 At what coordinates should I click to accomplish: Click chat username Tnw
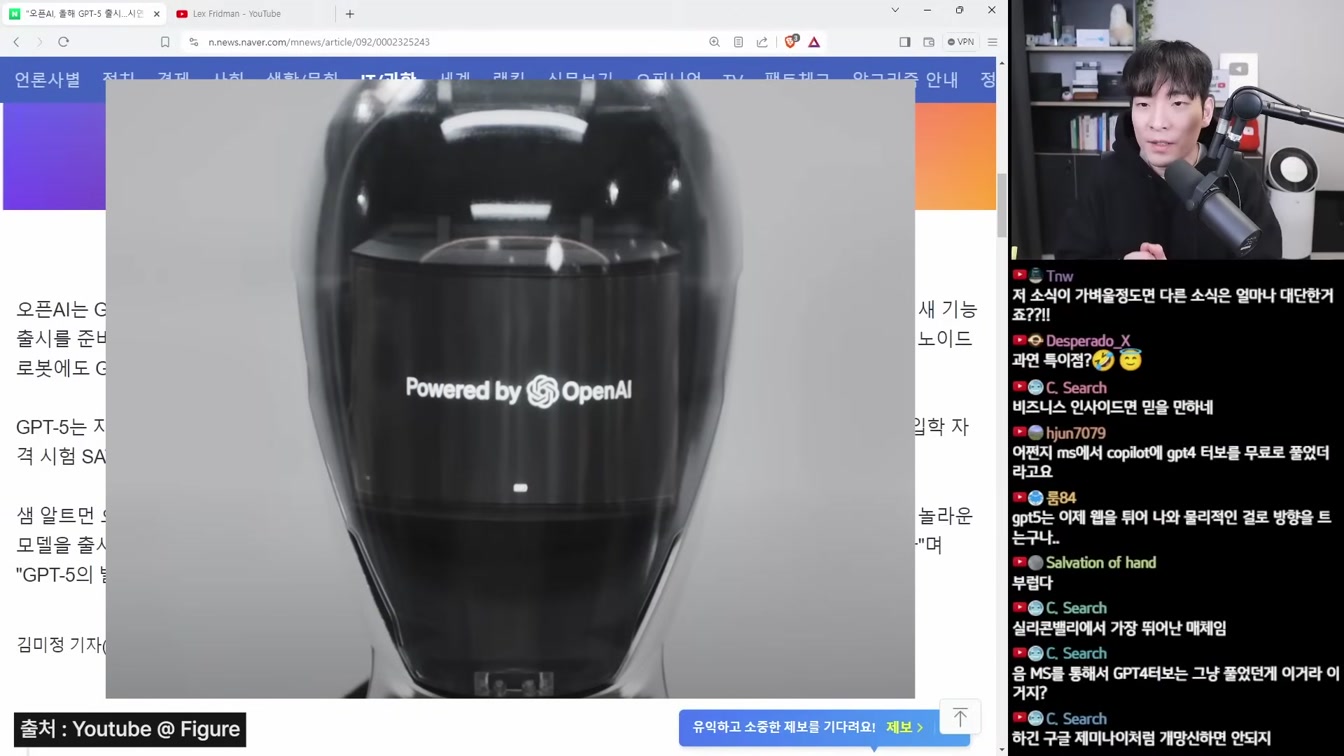coord(1059,276)
